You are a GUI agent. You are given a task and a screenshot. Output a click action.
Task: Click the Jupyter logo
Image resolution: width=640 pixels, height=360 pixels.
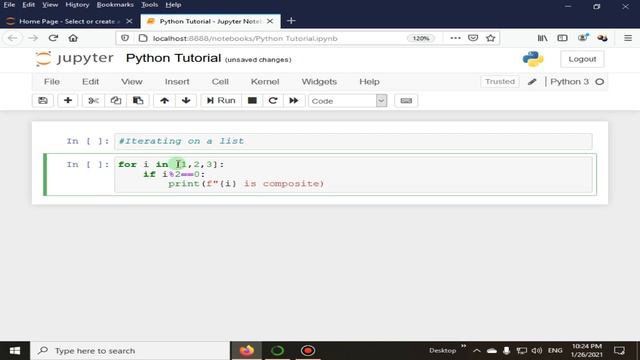(74, 58)
